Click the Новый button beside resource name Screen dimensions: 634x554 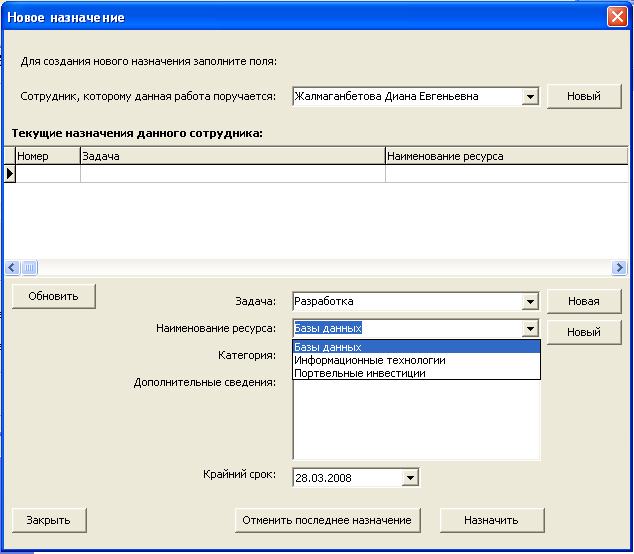[x=584, y=332]
